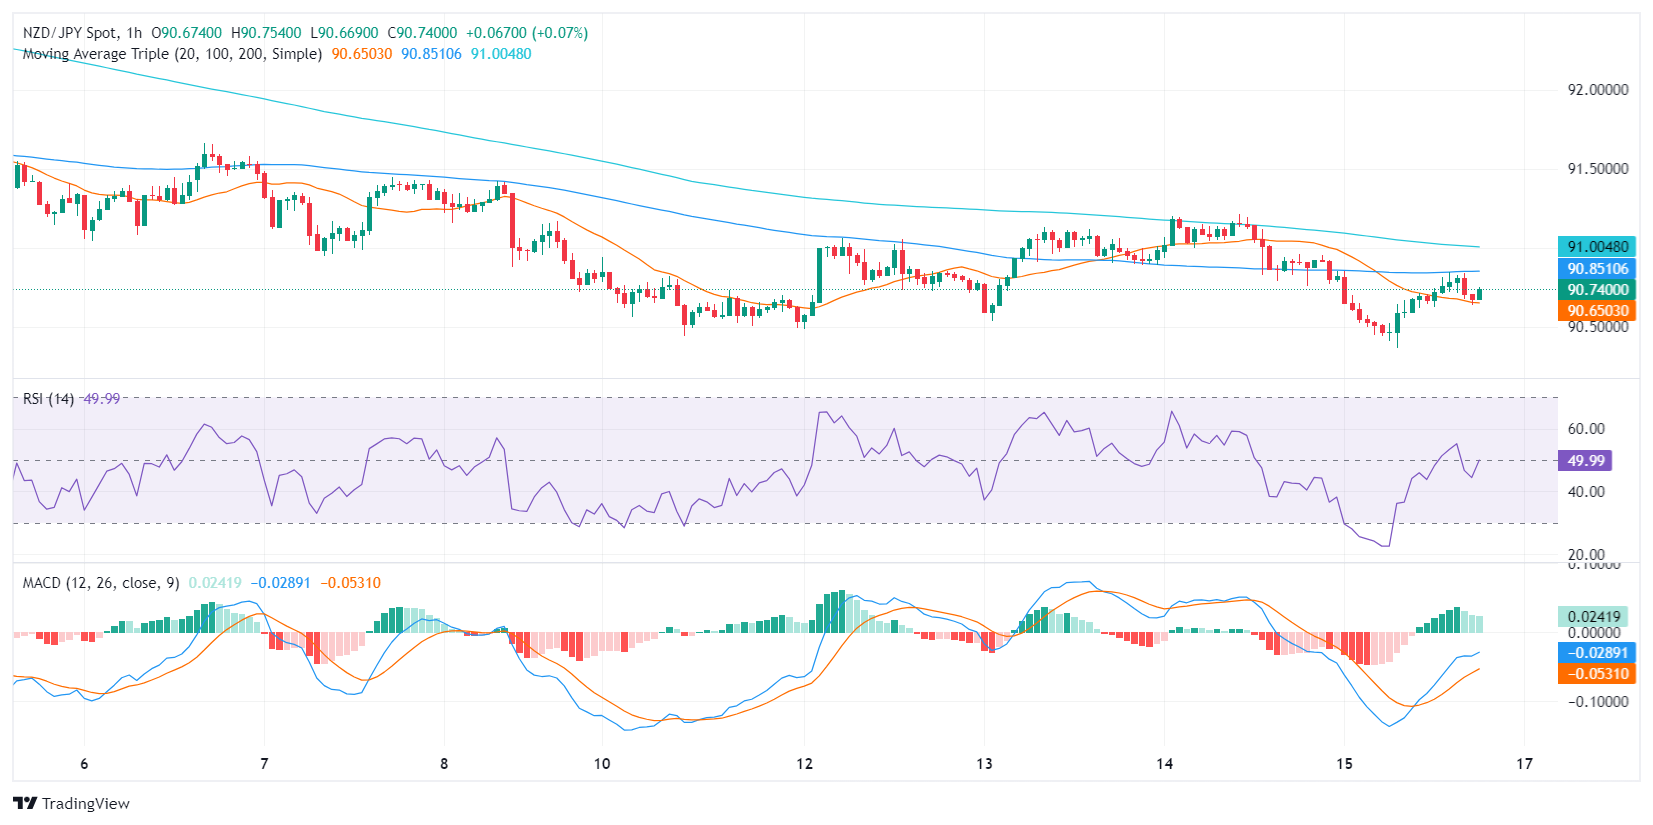Screen dimensions: 1653x825
Task: Click the purple 49.99 RSI axis tag
Action: tap(1585, 461)
